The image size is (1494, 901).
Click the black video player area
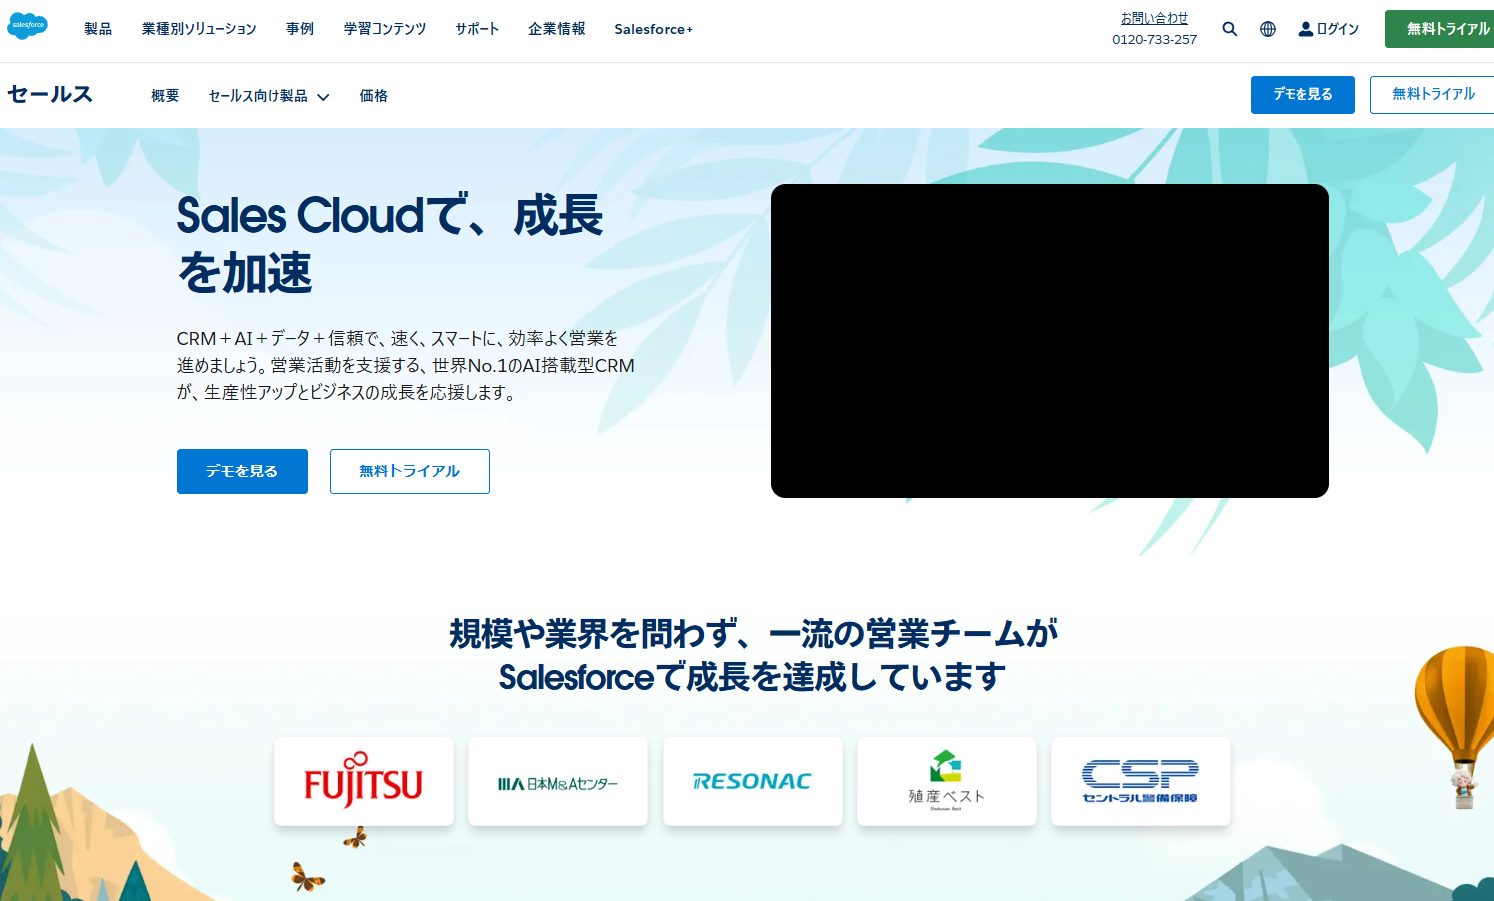pyautogui.click(x=1050, y=341)
